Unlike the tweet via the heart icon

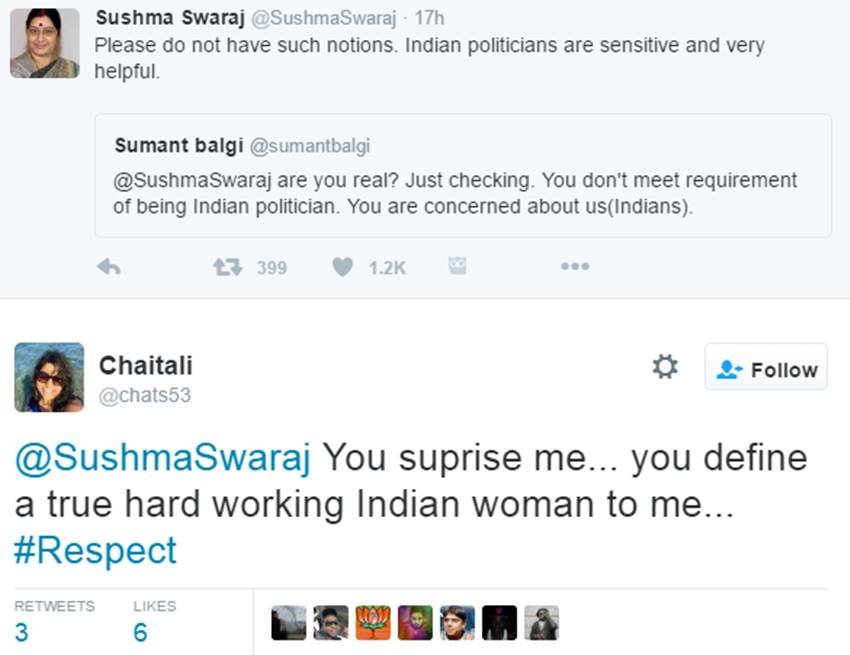(342, 266)
